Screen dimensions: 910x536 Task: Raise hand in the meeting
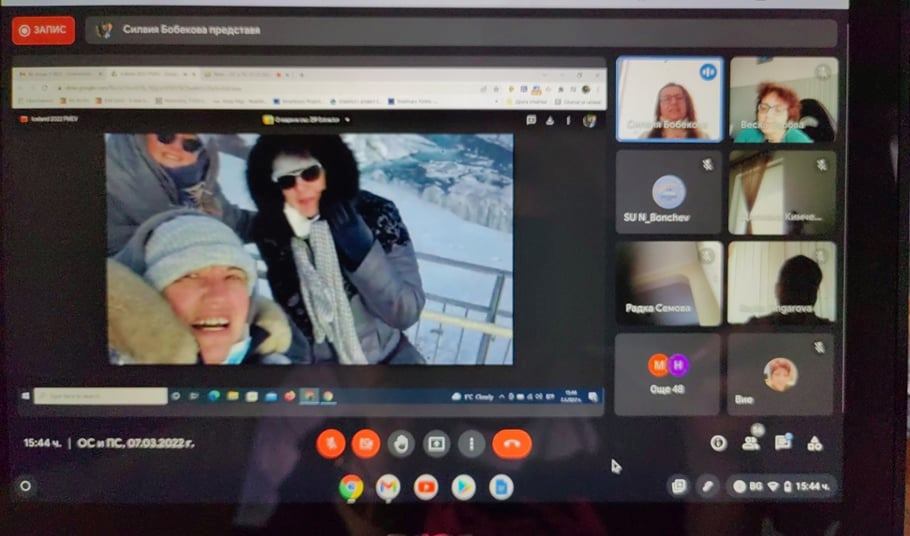coord(401,443)
